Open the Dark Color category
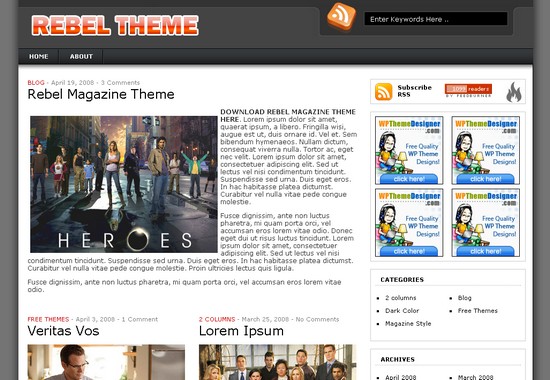Screen dimensions: 550x380 [x=402, y=311]
